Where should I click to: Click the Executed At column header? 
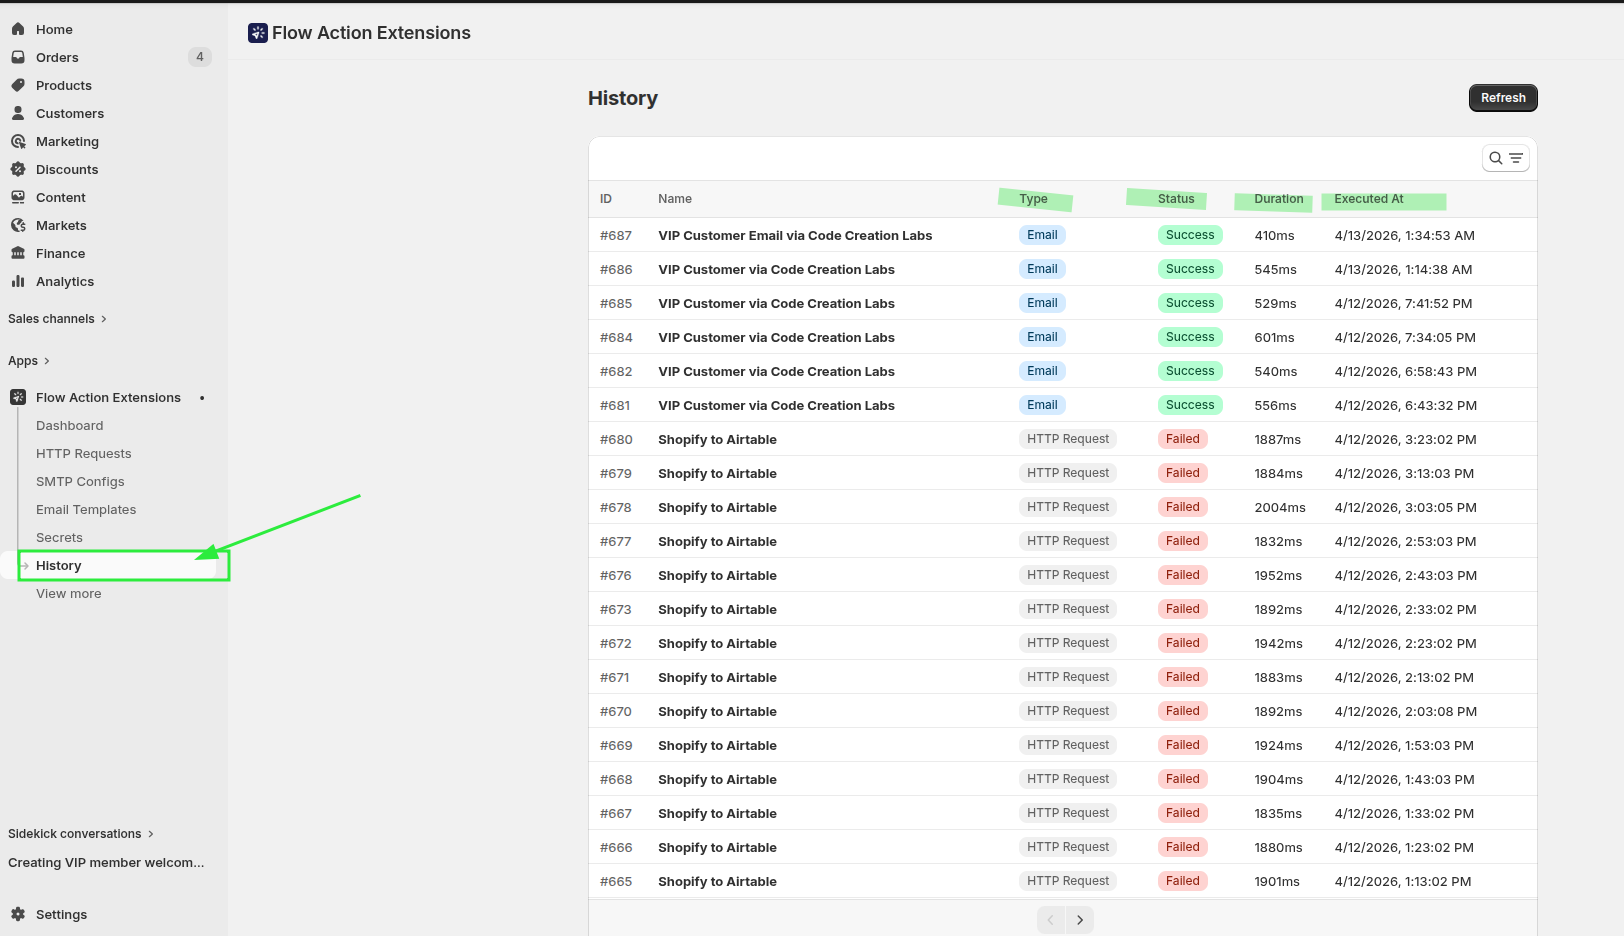coord(1368,199)
